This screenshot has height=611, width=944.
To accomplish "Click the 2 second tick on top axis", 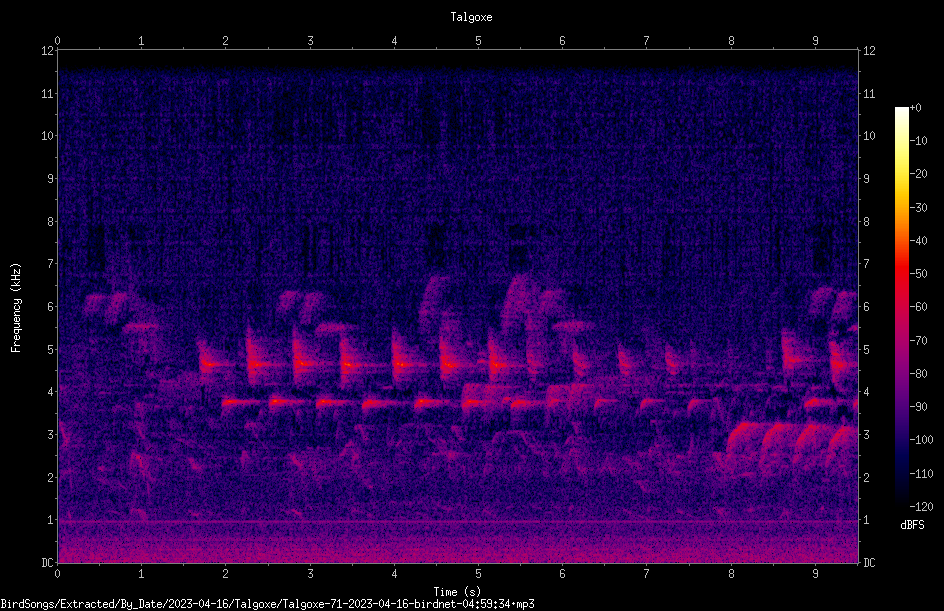I will tap(226, 41).
